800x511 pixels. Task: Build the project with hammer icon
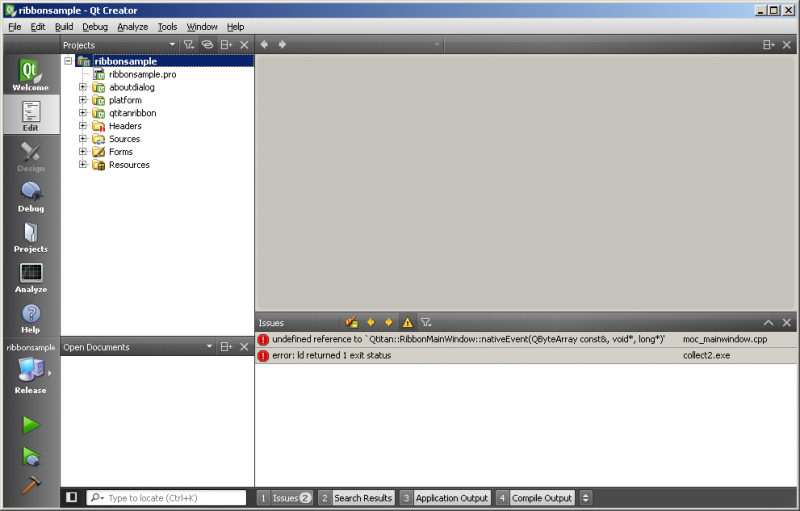[x=30, y=486]
